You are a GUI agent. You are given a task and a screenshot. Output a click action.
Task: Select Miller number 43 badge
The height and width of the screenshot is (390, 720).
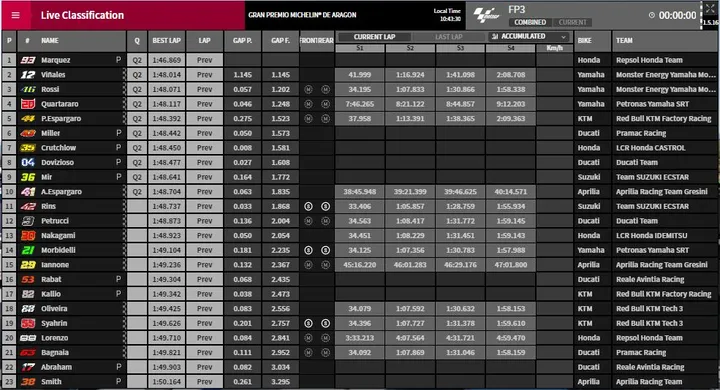tap(28, 133)
